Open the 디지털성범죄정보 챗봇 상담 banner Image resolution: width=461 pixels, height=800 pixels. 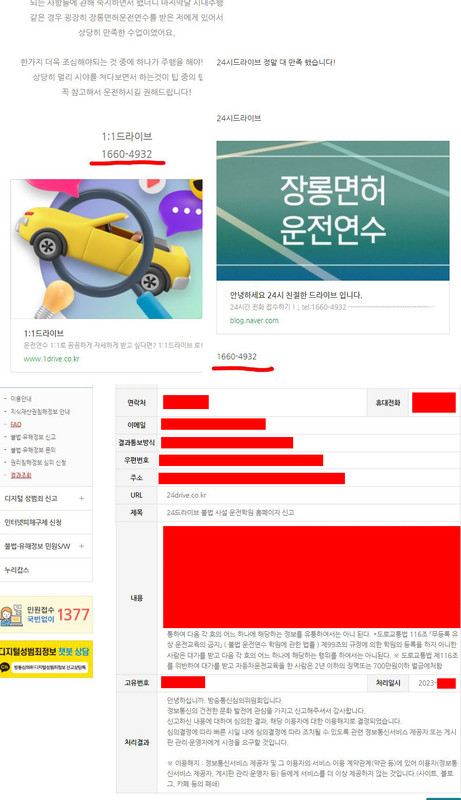(x=46, y=659)
